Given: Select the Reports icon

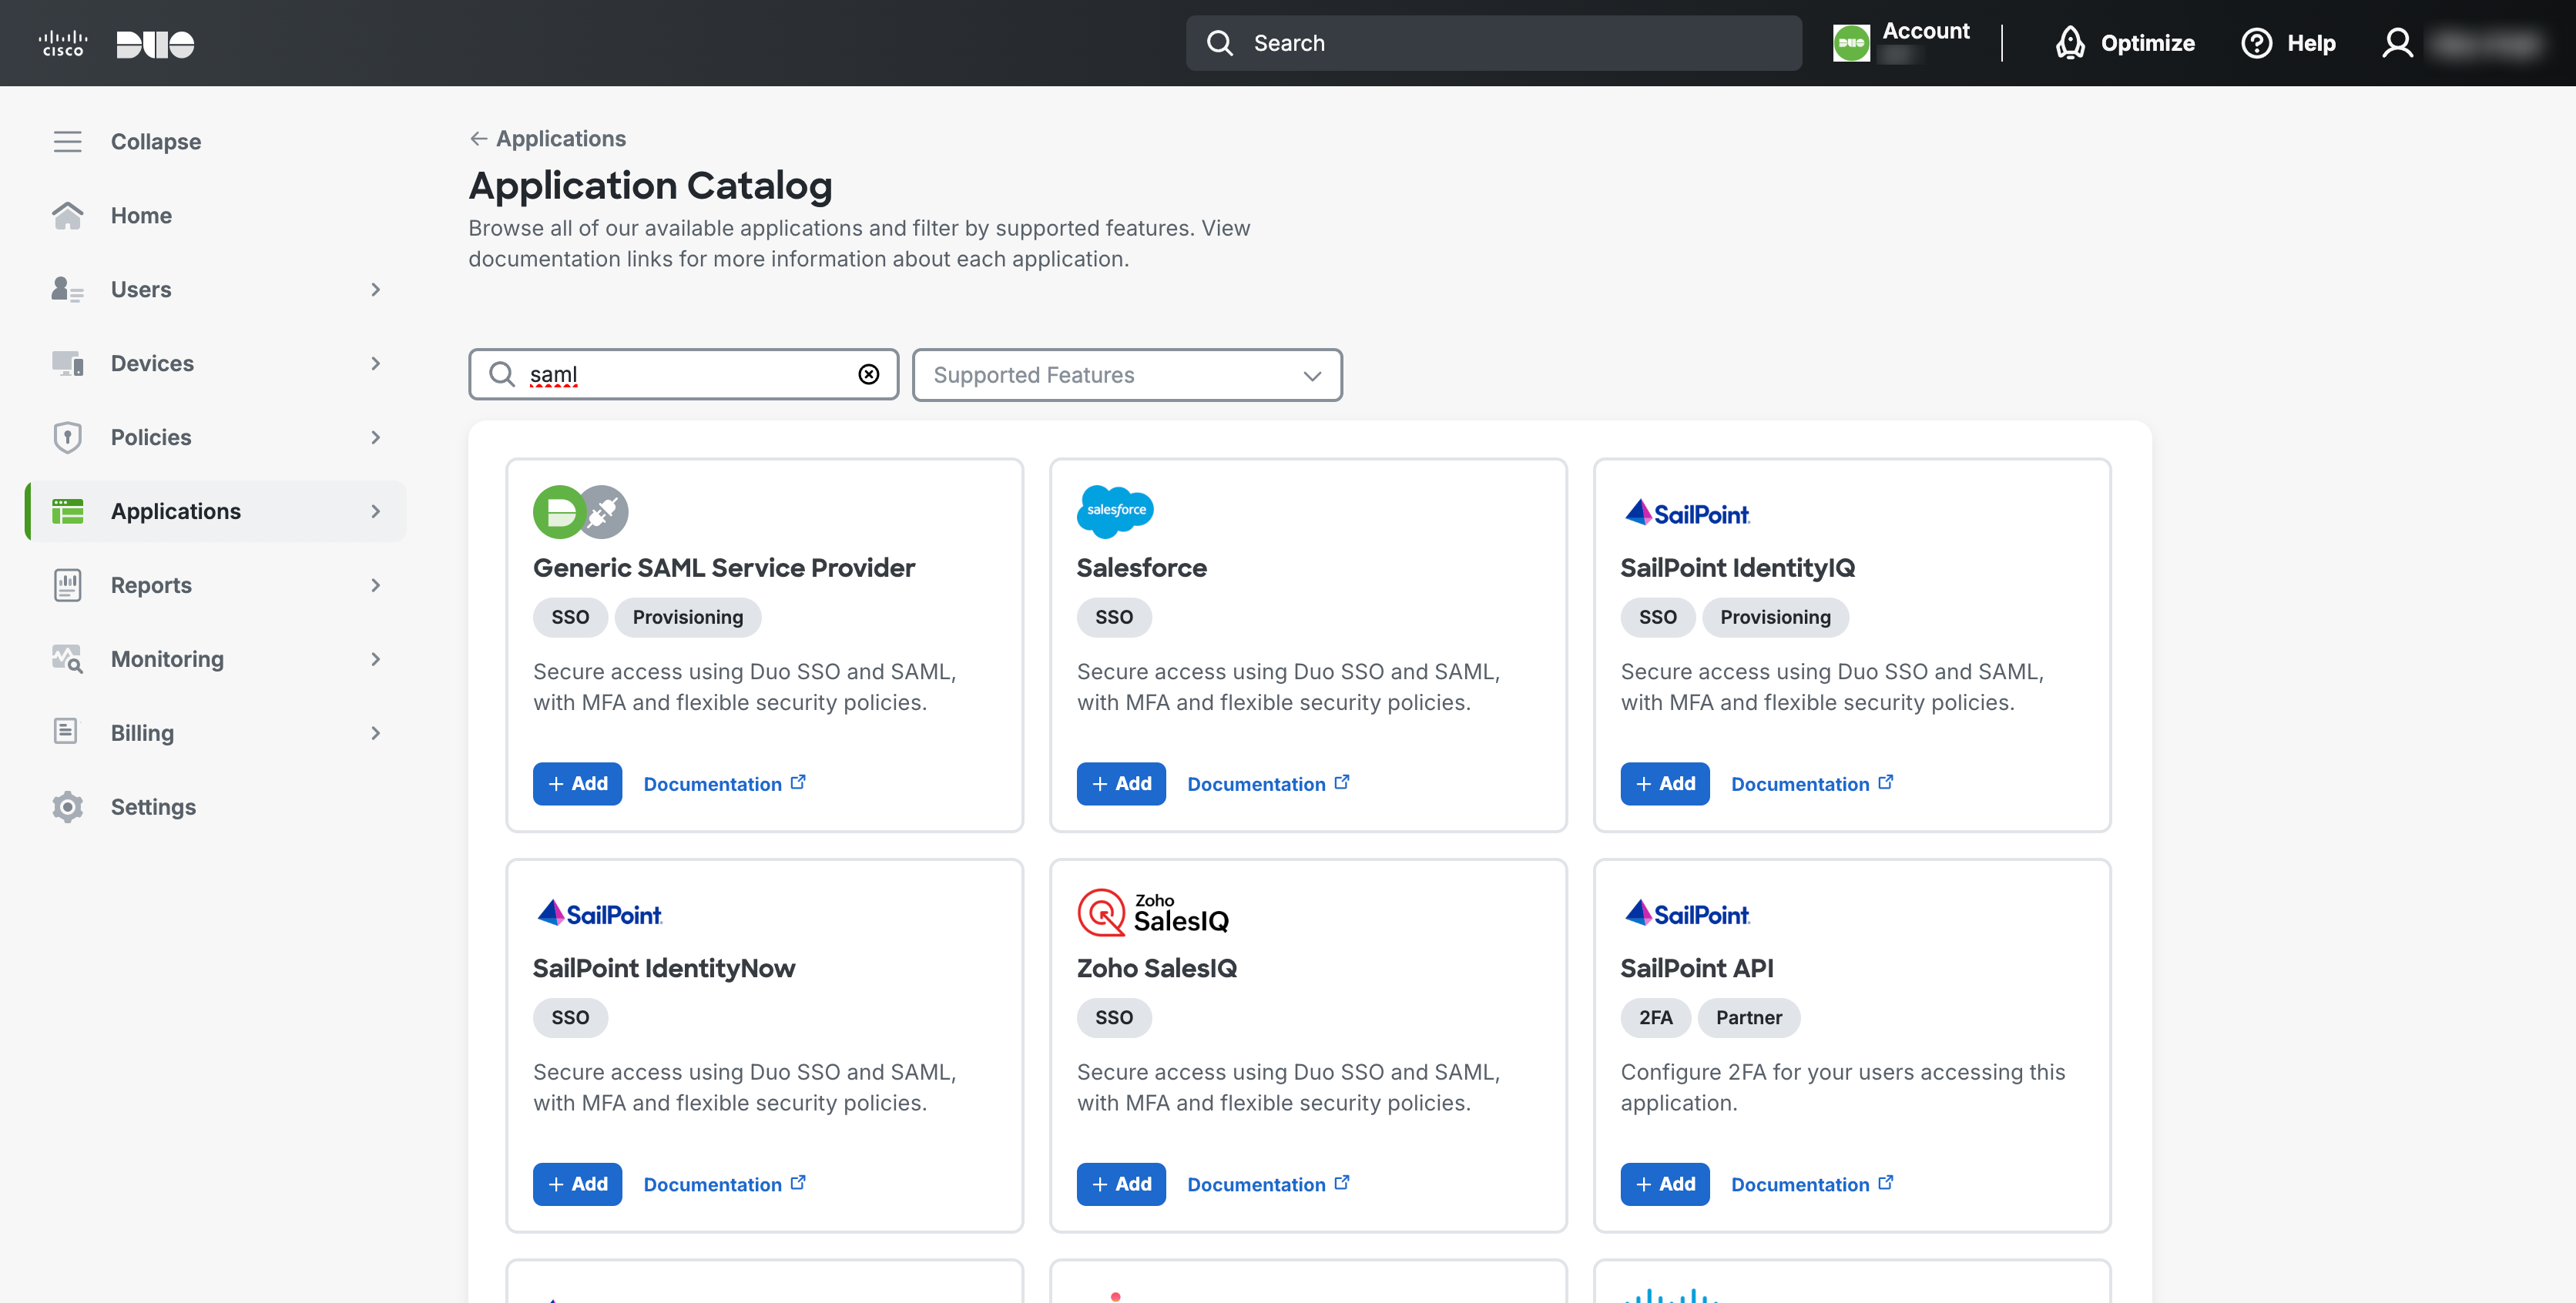Looking at the screenshot, I should click(x=66, y=585).
